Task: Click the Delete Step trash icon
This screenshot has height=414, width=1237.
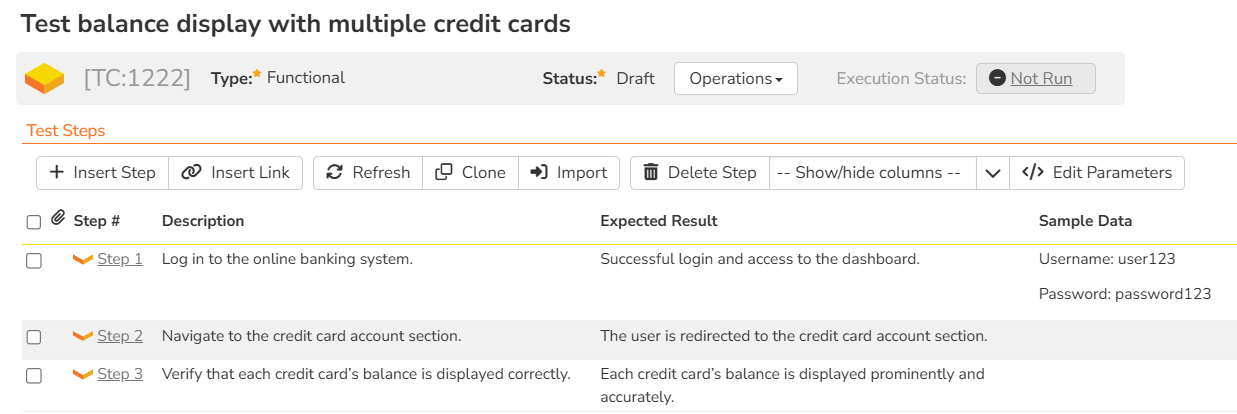Action: [x=651, y=173]
